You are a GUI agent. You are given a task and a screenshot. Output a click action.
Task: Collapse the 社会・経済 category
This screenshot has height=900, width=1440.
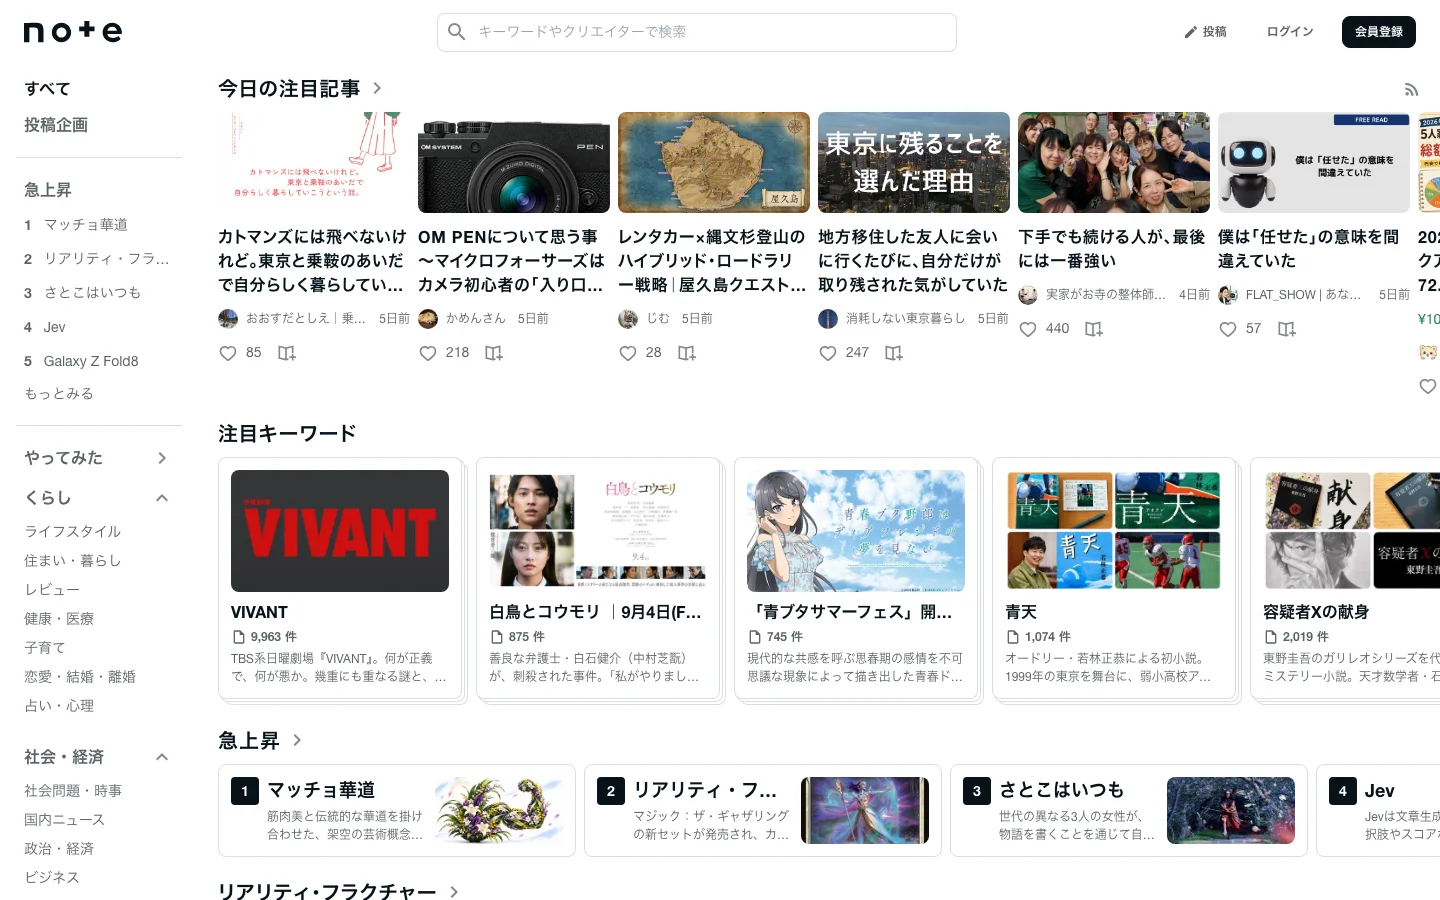(162, 757)
